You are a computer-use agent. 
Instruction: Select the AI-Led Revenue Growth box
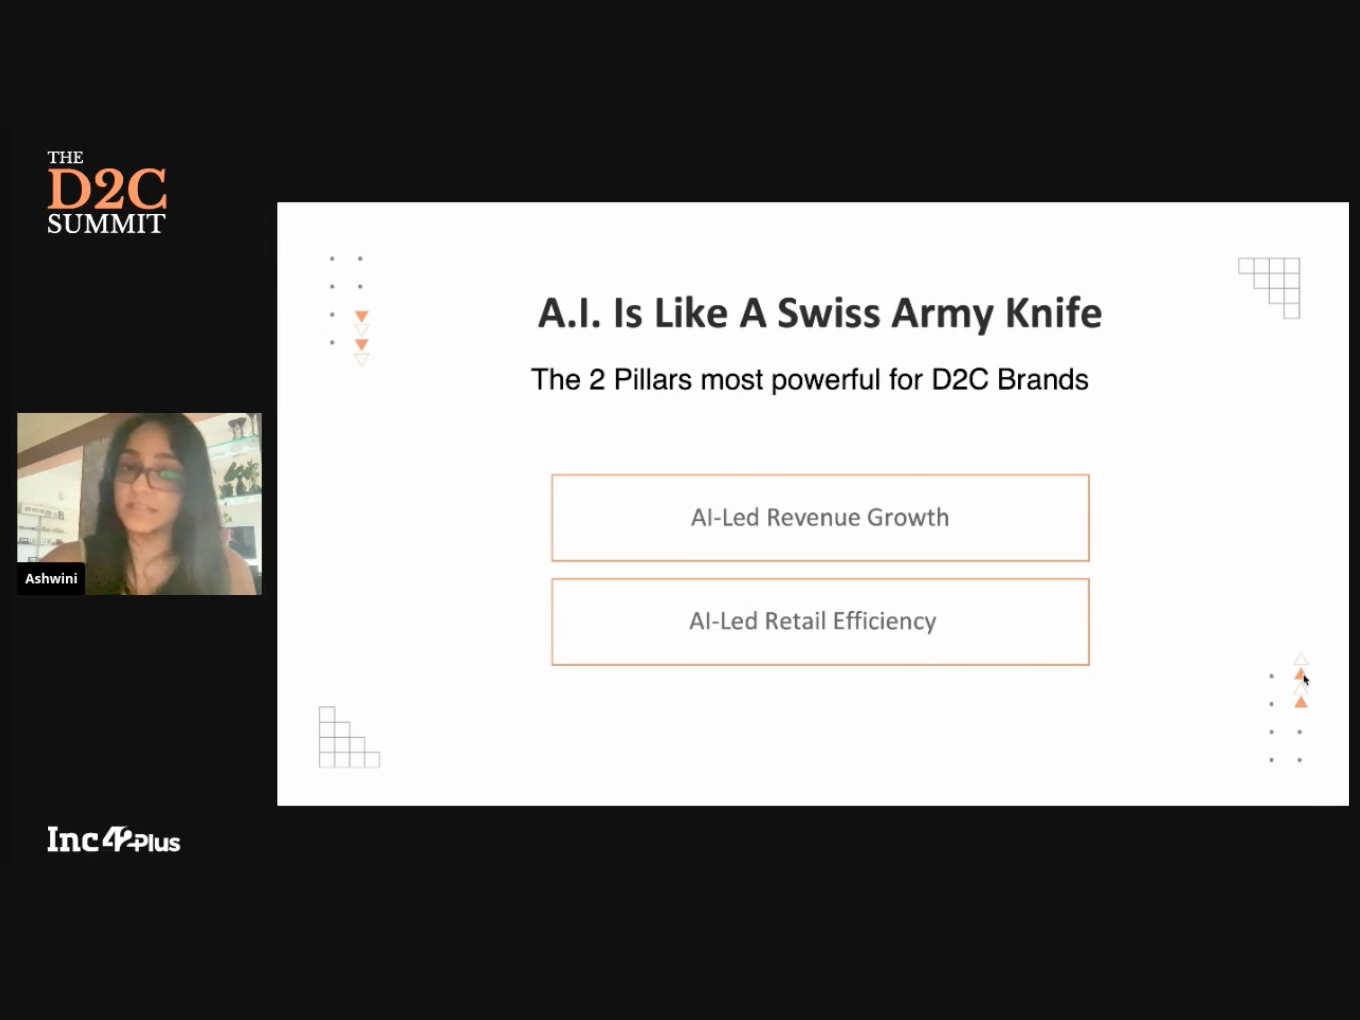(819, 518)
